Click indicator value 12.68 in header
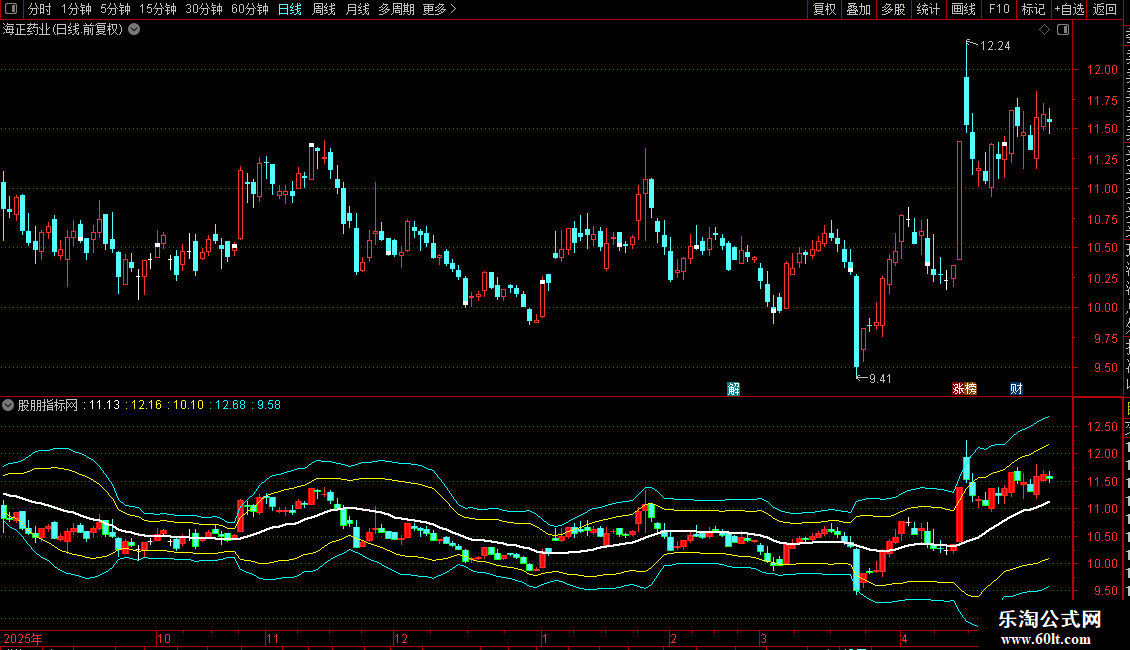 coord(231,405)
